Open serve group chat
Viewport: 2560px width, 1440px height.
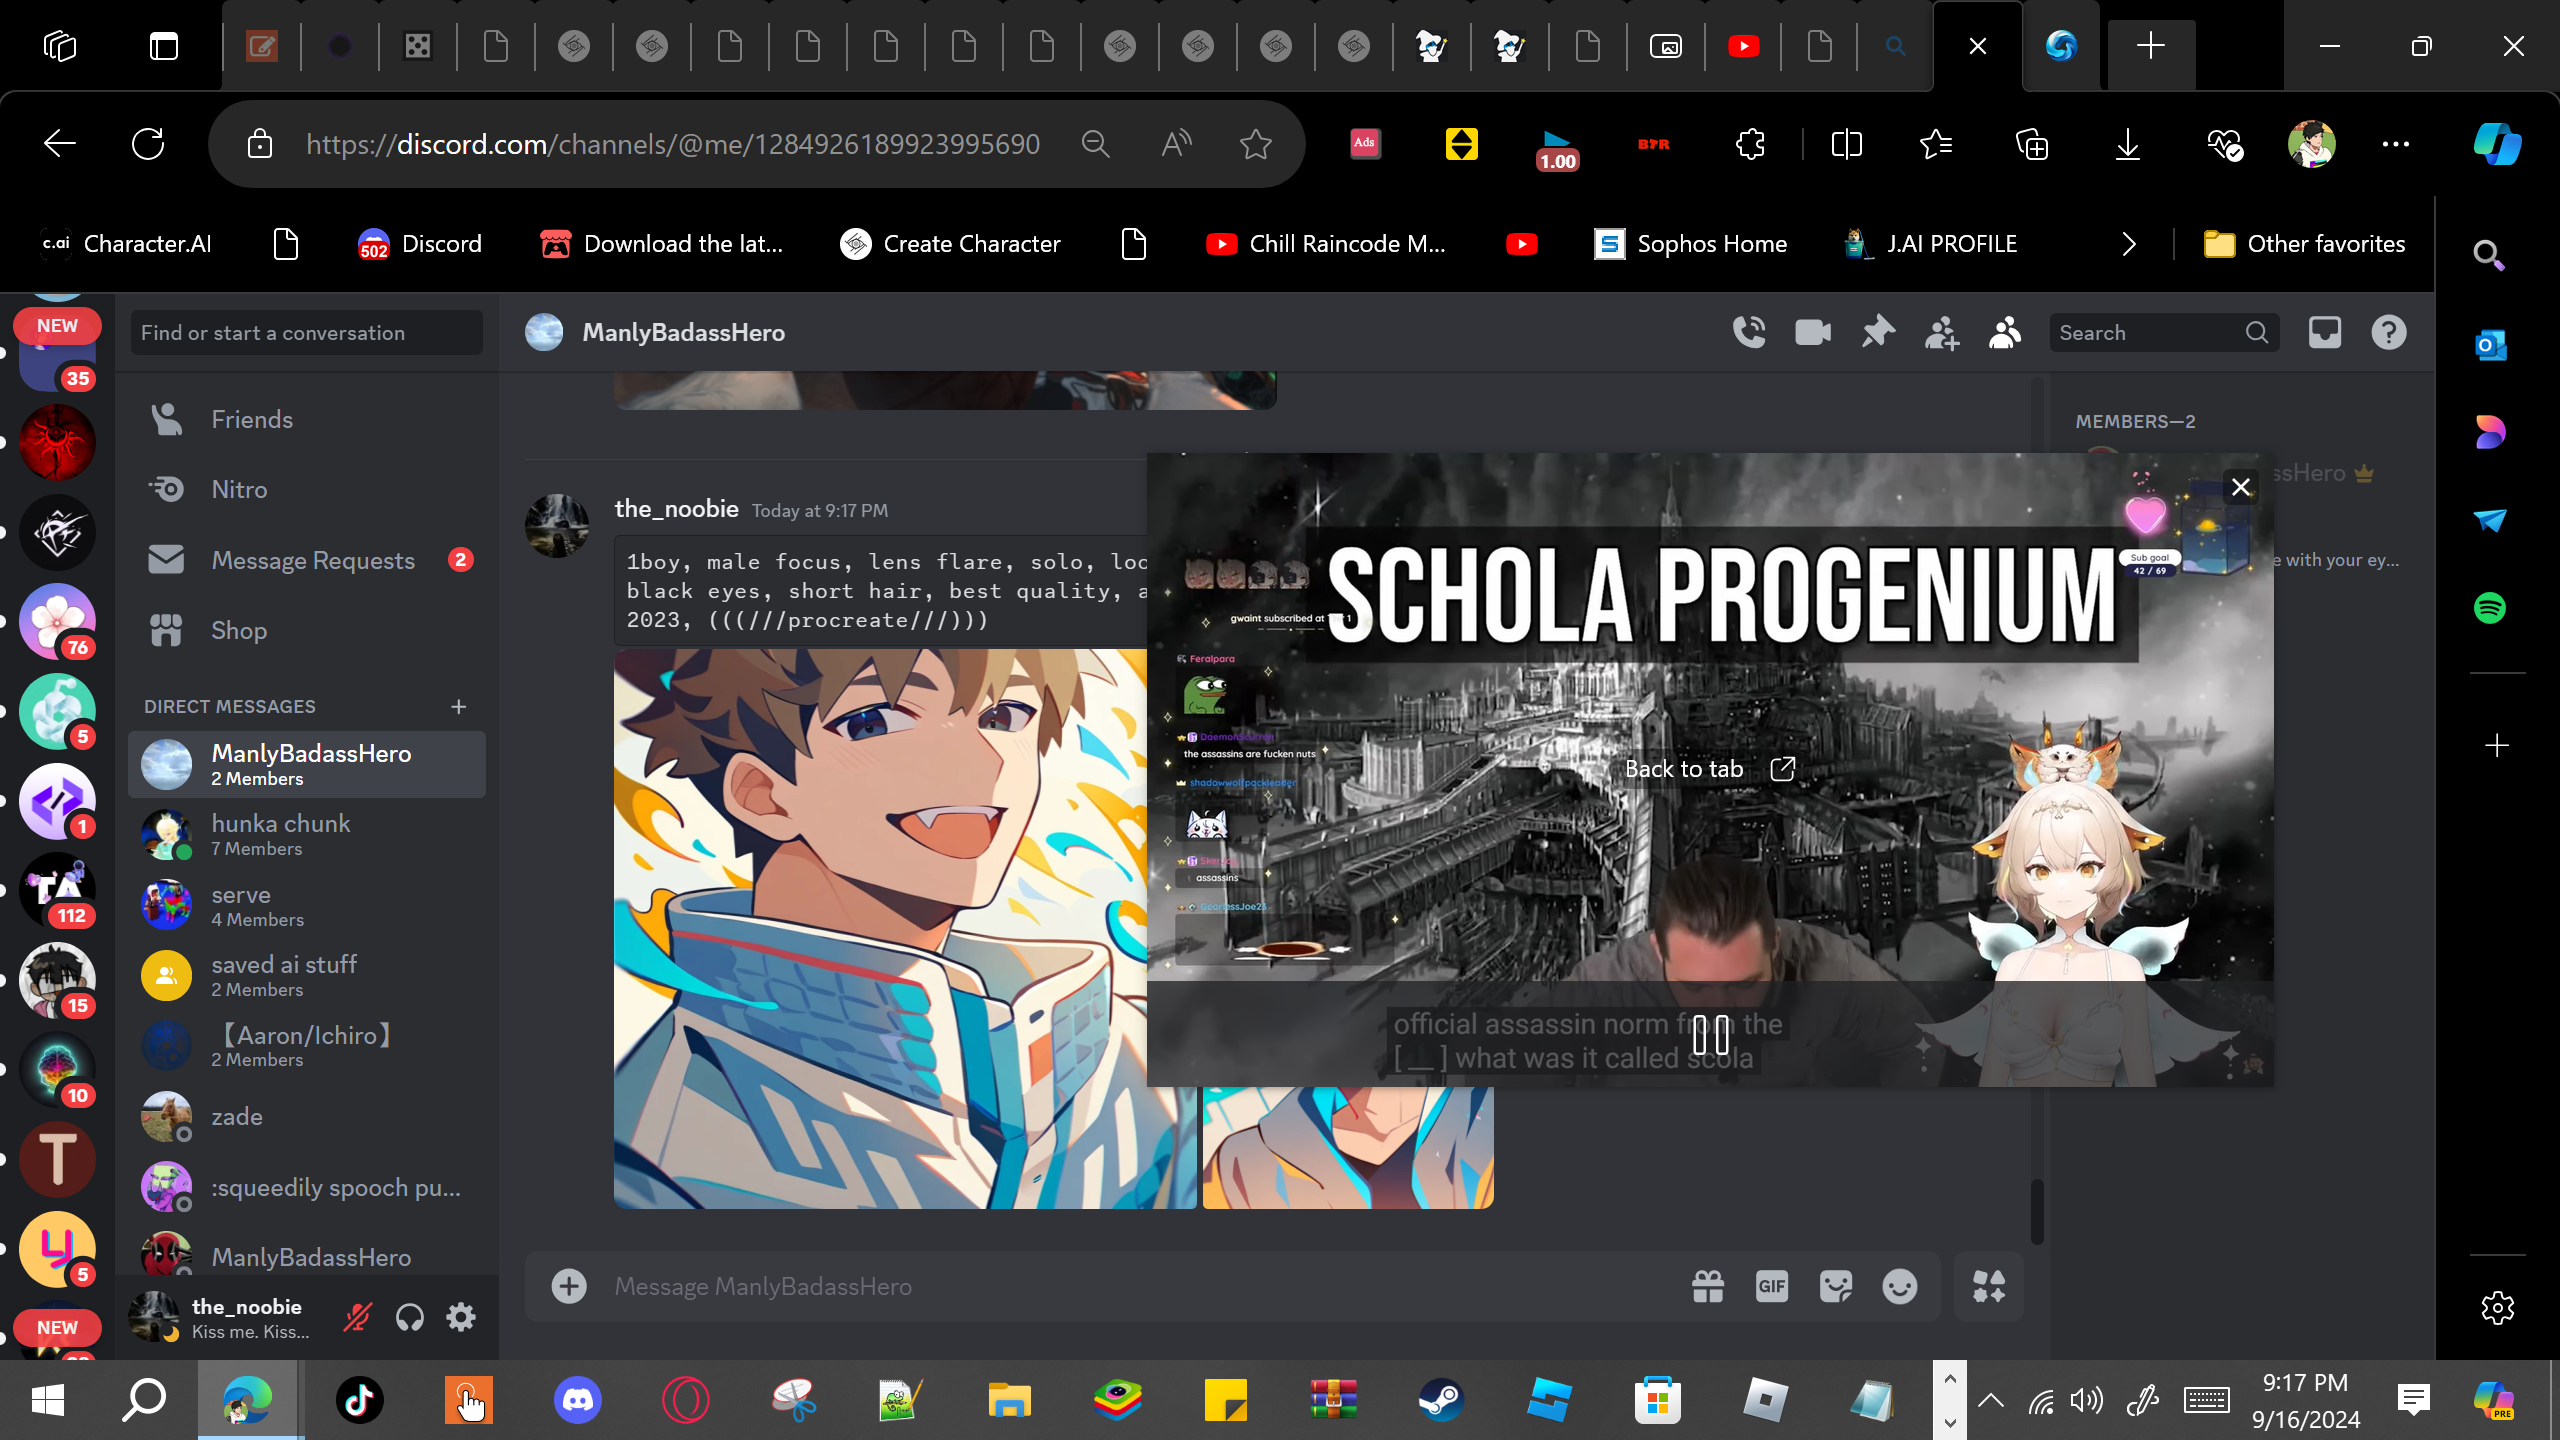[x=307, y=905]
